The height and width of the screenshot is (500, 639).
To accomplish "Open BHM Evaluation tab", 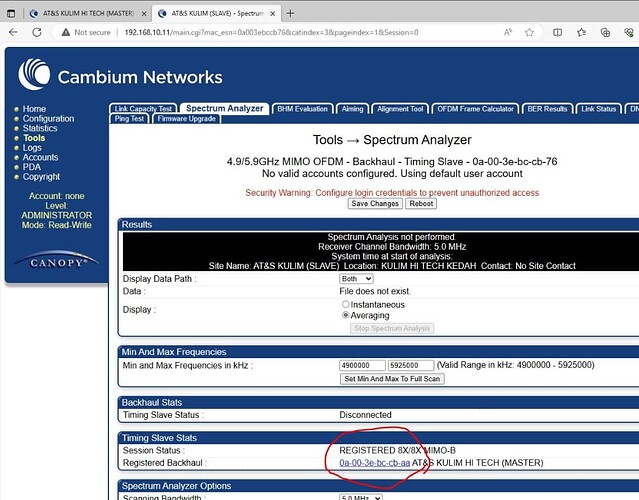I will [x=302, y=109].
